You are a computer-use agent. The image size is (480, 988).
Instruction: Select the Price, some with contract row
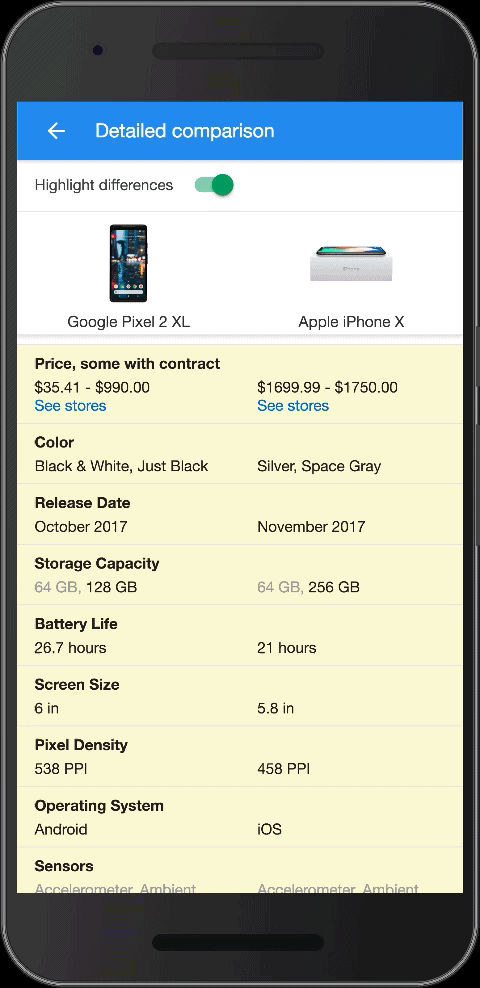coord(240,384)
